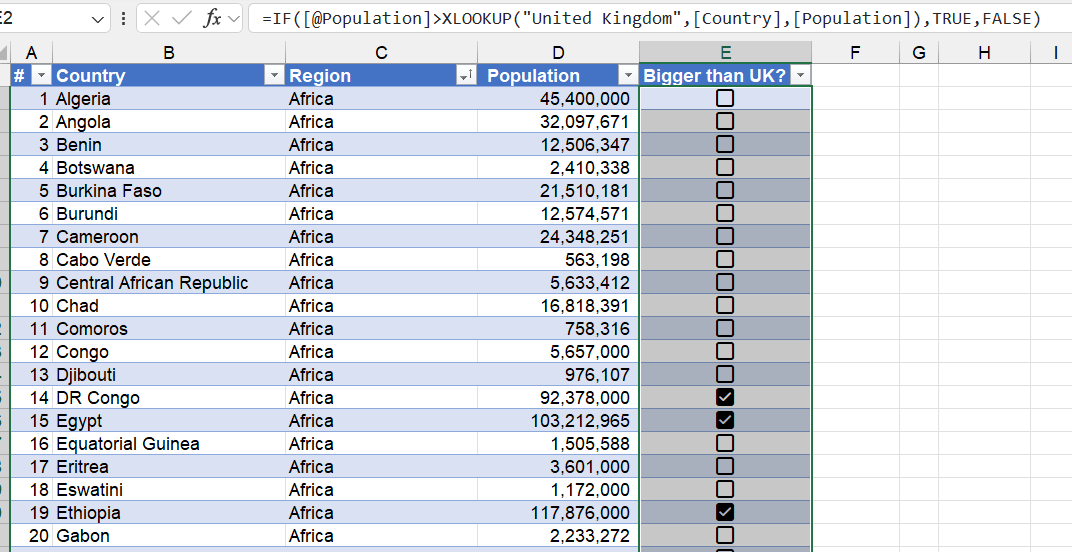1072x552 pixels.
Task: Toggle the checkbox for Algeria
Action: point(725,98)
